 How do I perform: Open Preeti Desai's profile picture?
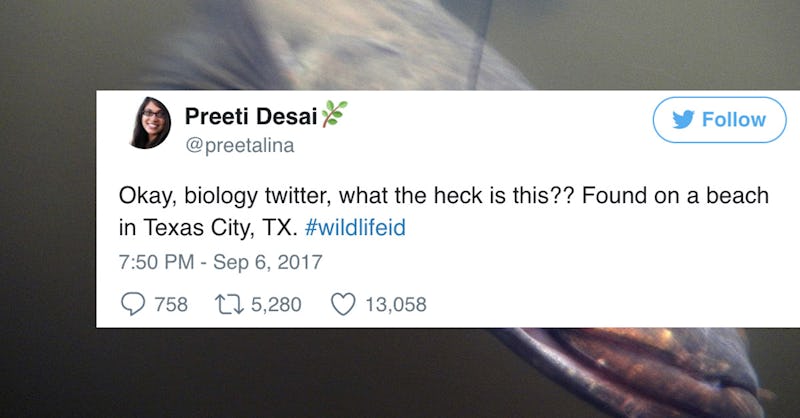[x=150, y=122]
